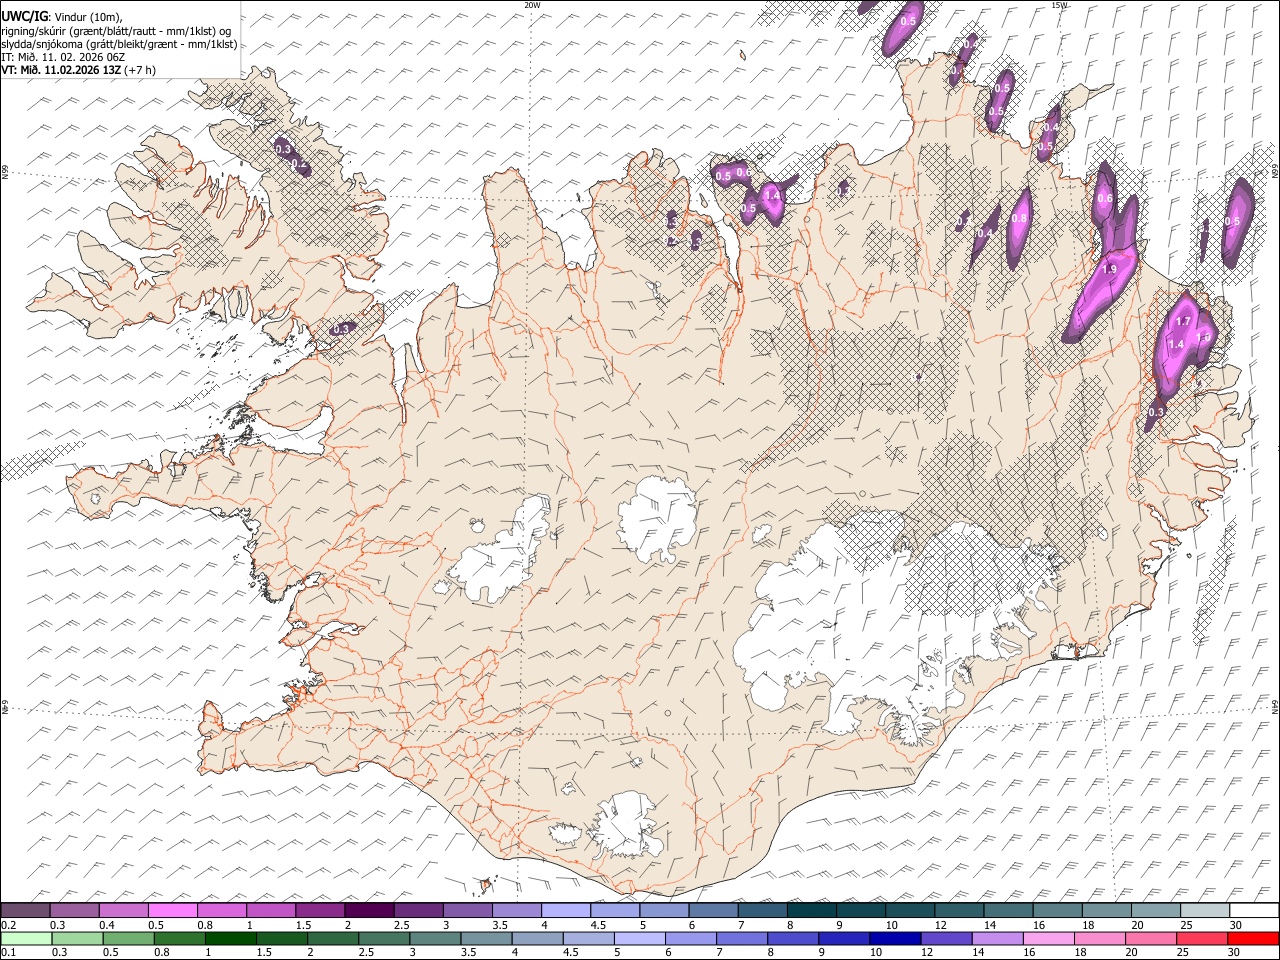
Task: Click the '15W' longitude label
Action: tap(1059, 5)
